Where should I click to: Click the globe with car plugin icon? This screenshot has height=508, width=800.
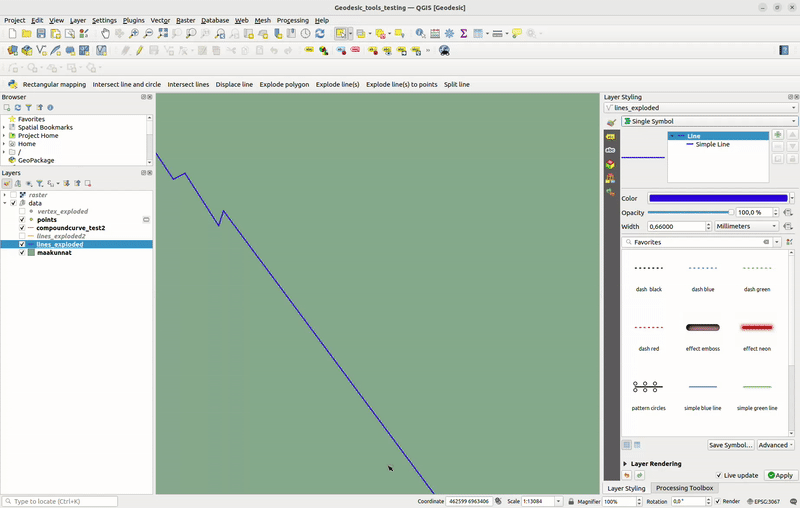(444, 50)
